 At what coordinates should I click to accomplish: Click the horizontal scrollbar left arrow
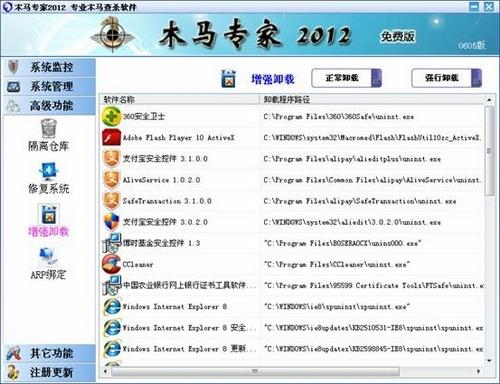pyautogui.click(x=106, y=371)
